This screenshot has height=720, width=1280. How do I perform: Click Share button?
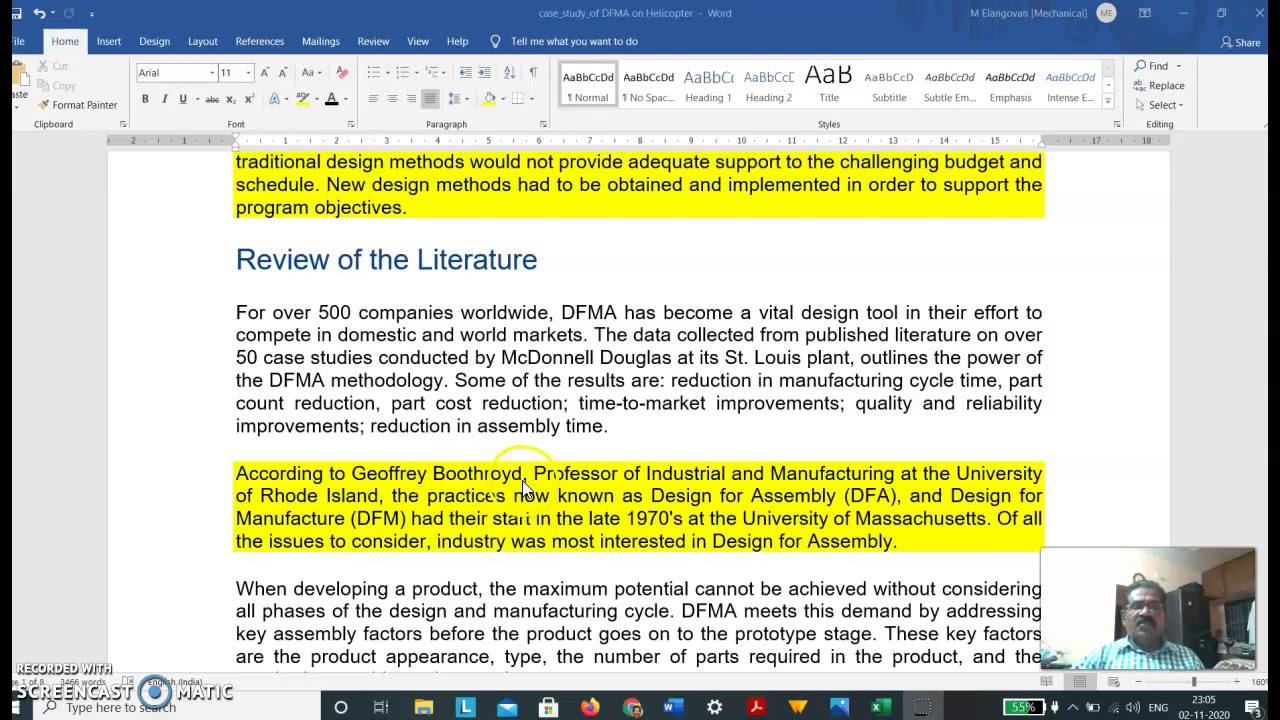[1241, 42]
